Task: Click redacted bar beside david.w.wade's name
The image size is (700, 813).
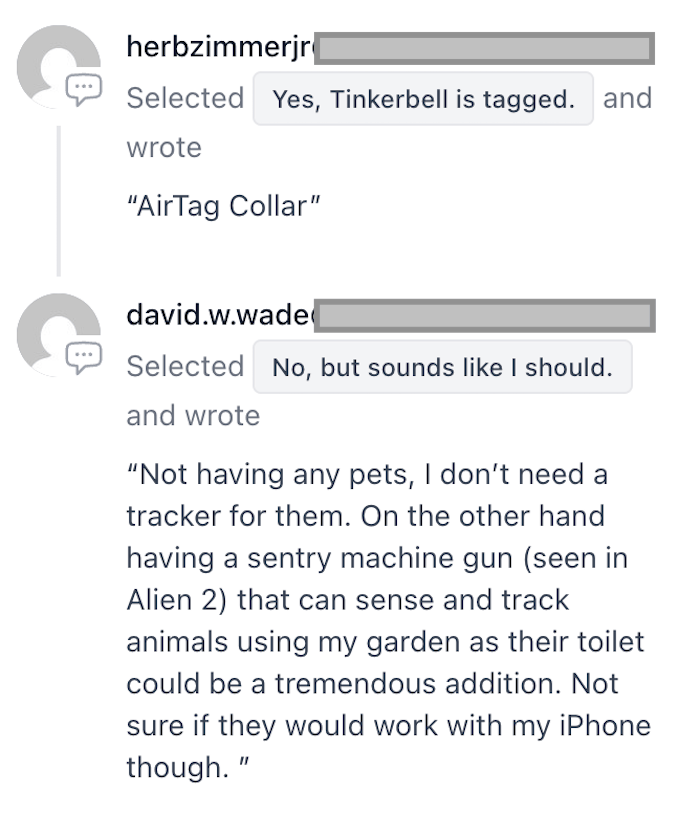Action: click(x=484, y=317)
